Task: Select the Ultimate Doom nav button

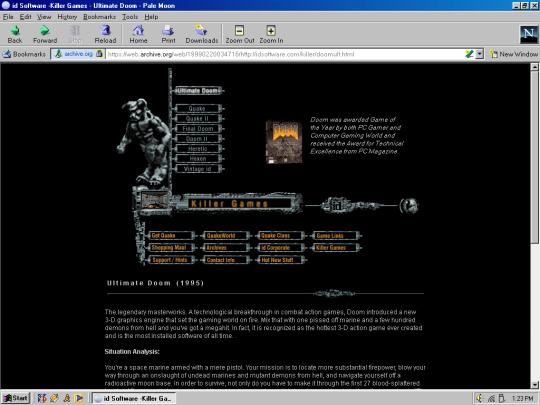Action: pos(198,91)
